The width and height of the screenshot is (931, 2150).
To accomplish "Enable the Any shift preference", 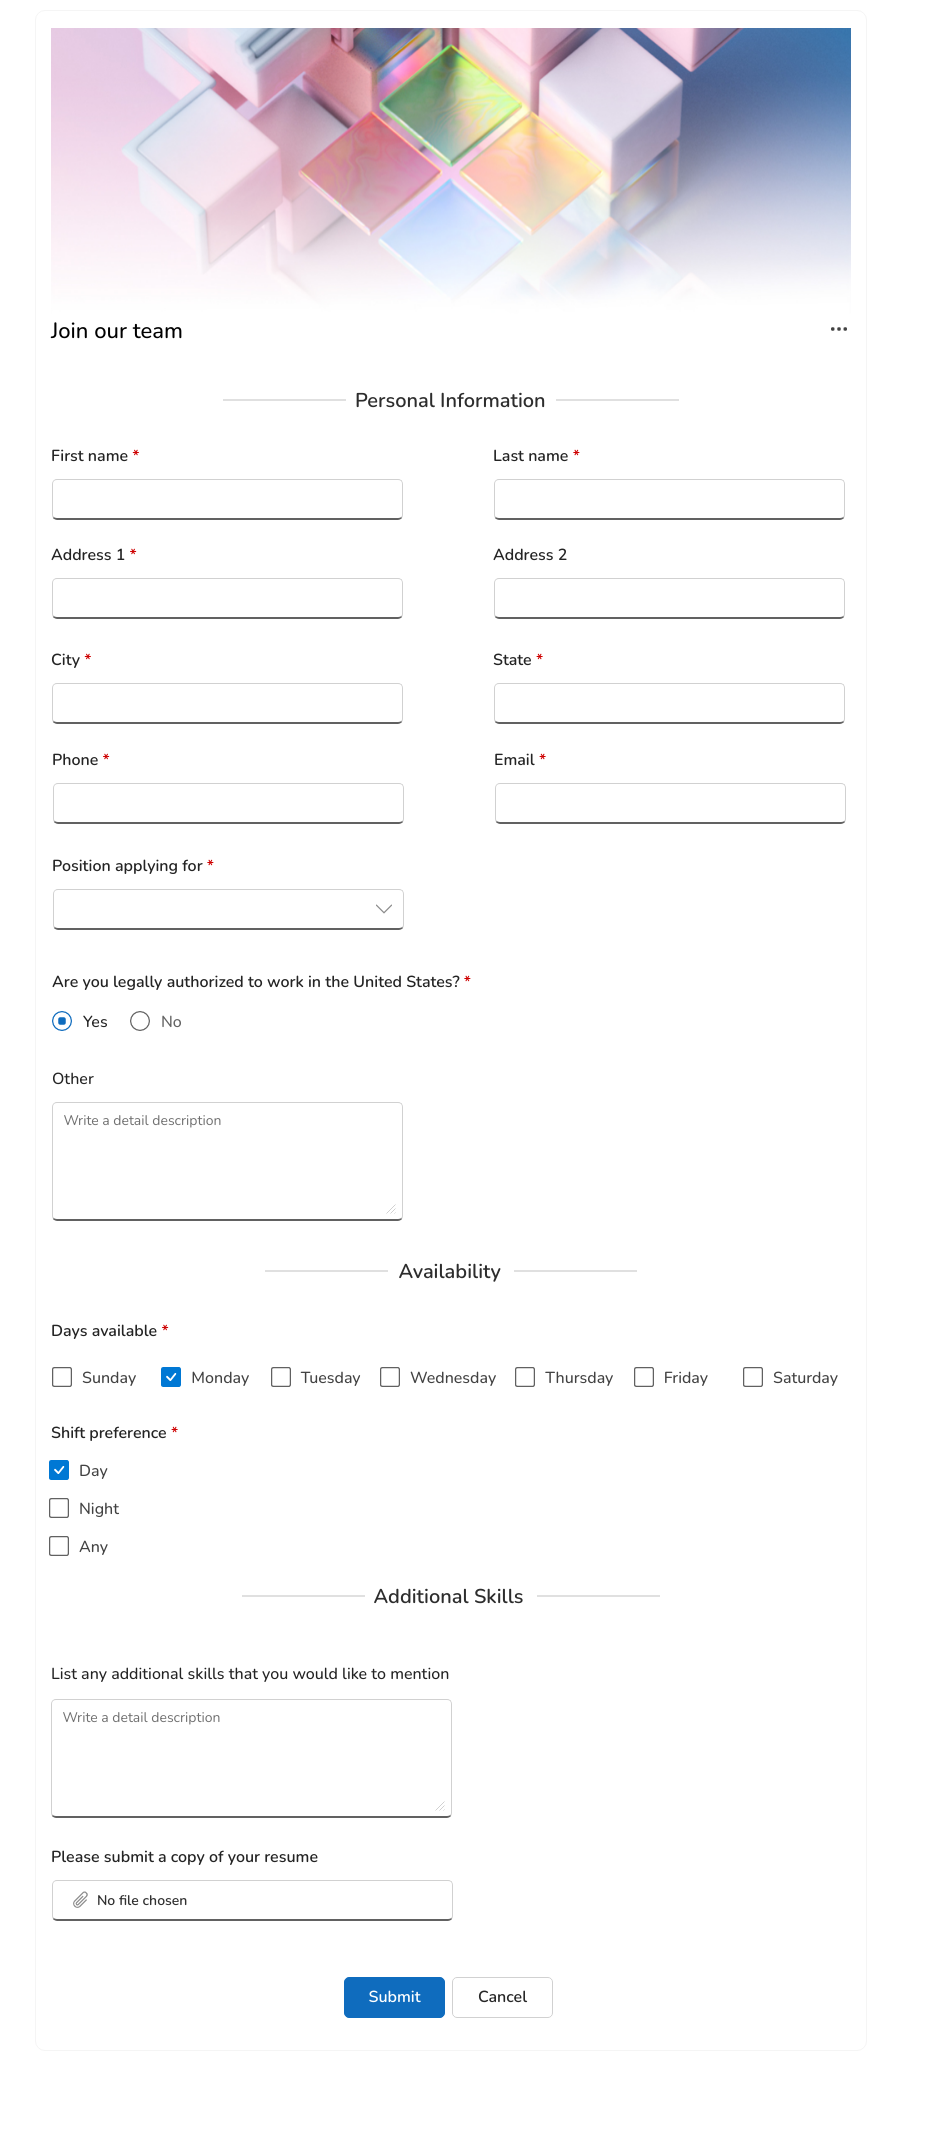I will 59,1545.
